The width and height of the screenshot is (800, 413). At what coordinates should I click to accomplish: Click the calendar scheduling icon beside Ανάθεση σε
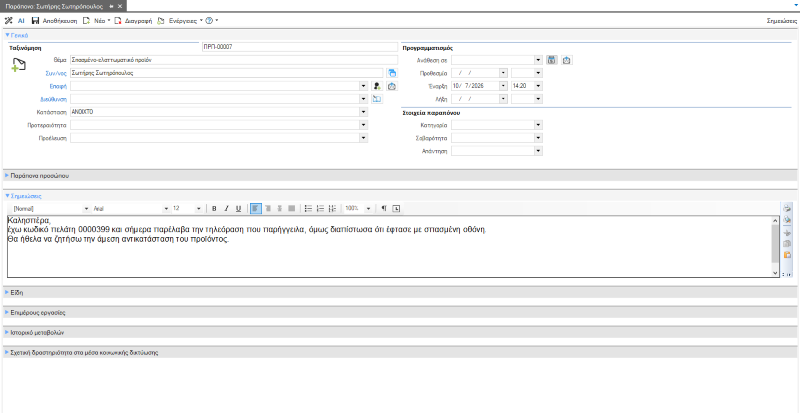(552, 60)
